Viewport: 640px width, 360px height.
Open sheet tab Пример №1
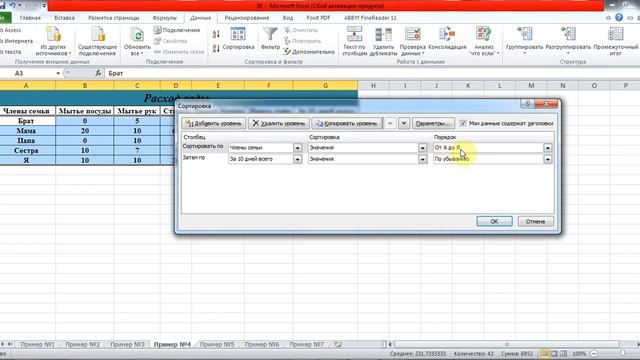click(x=37, y=344)
